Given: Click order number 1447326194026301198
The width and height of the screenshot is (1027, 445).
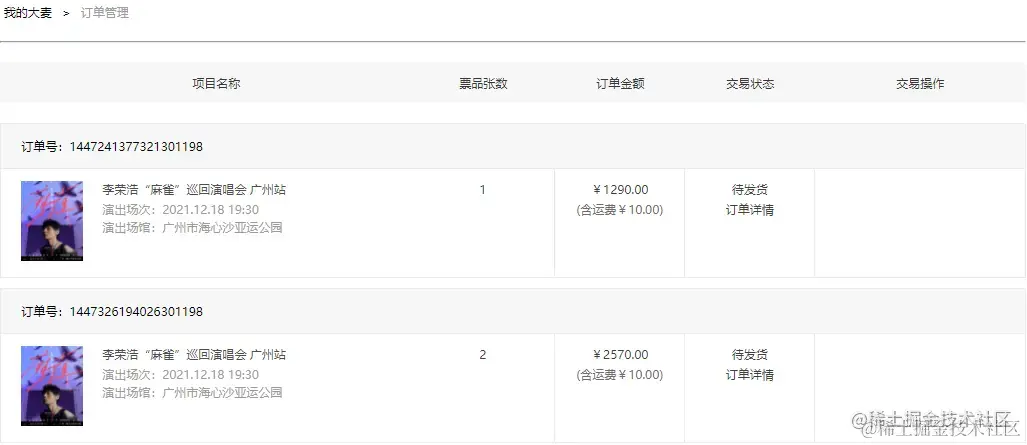Looking at the screenshot, I should click(x=136, y=312).
